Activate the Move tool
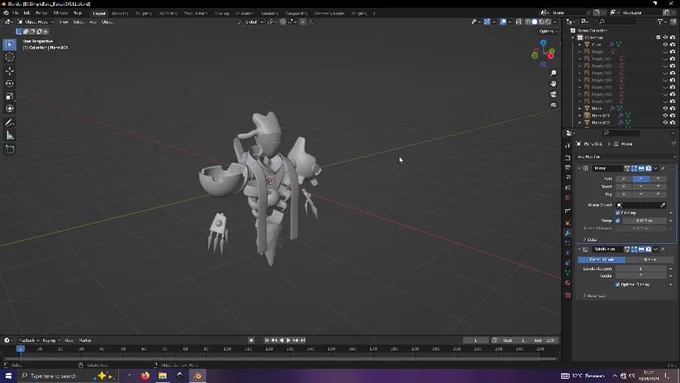The image size is (680, 383). (10, 71)
